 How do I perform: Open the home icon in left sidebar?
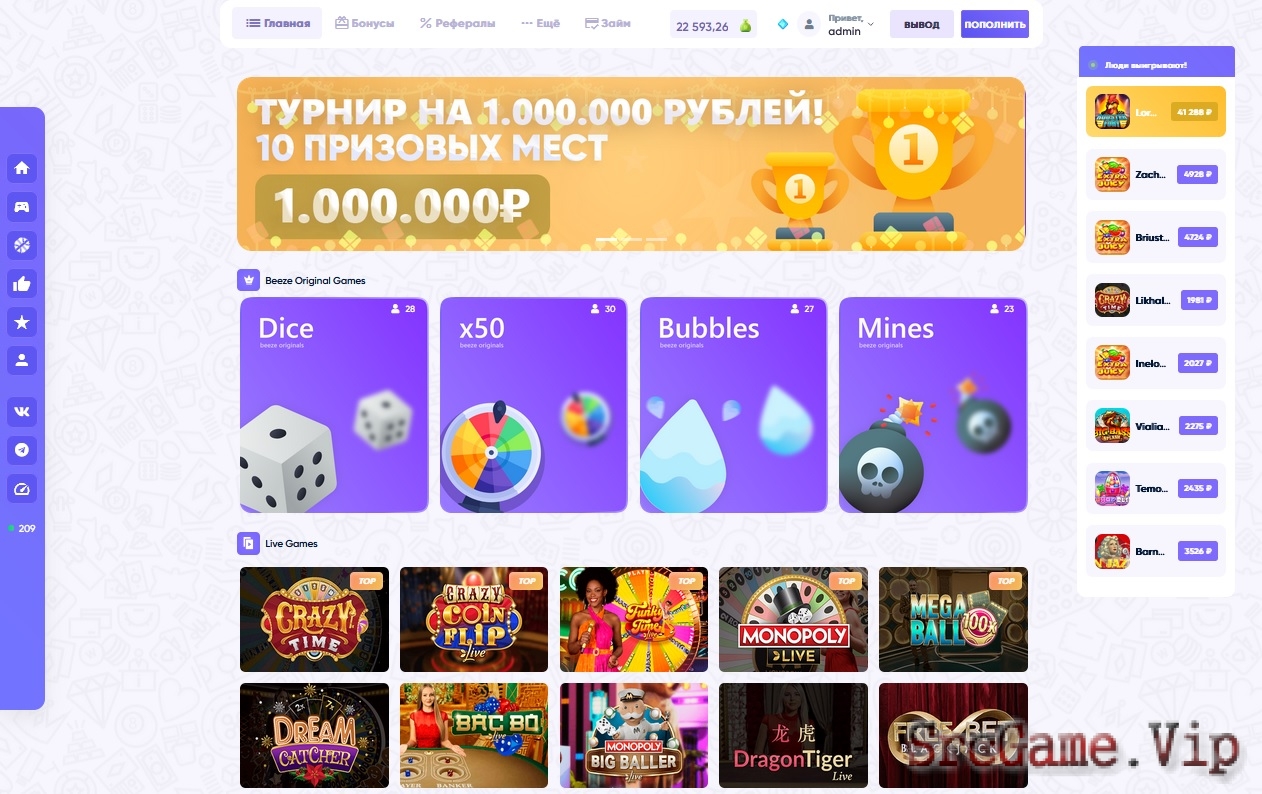click(22, 168)
